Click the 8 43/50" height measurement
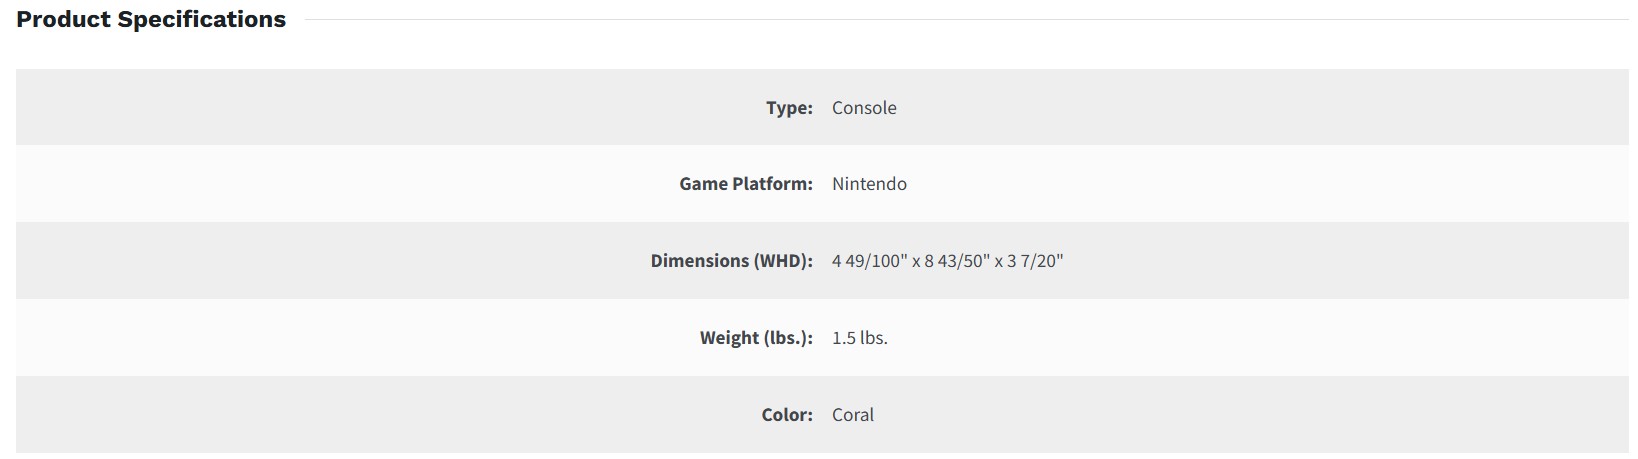 (957, 261)
